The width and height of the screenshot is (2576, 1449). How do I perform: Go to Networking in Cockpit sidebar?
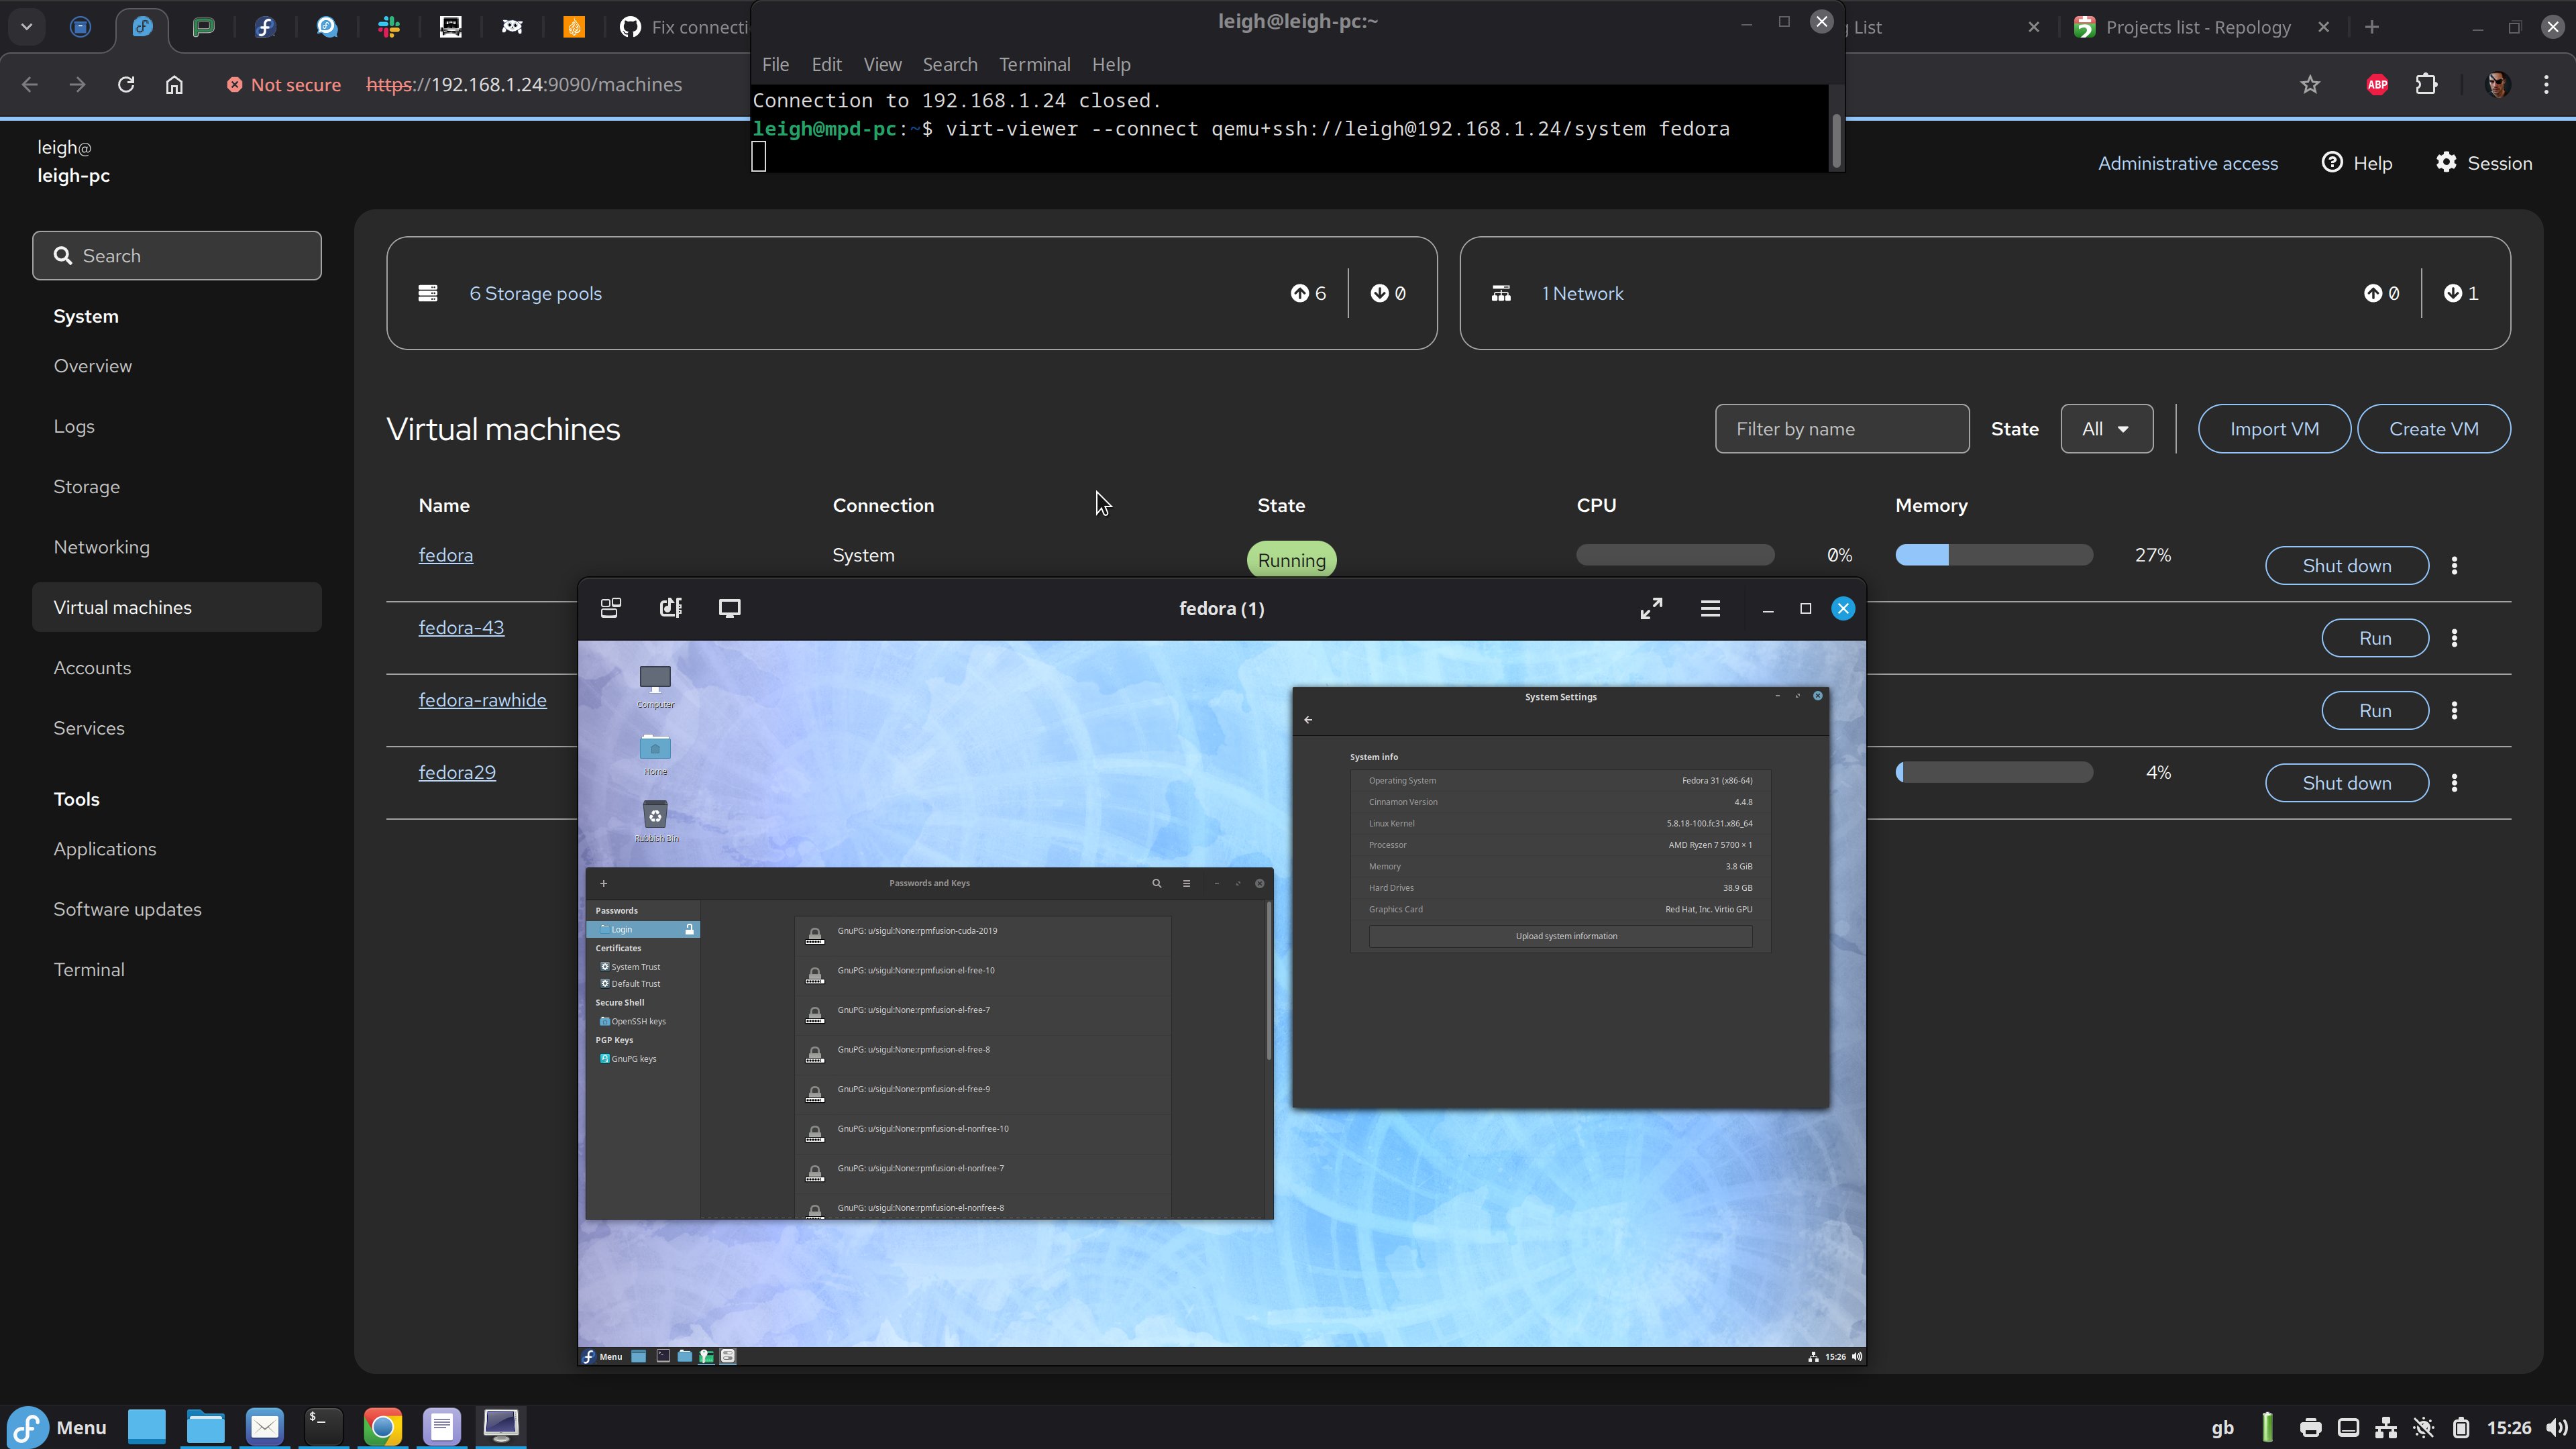pos(102,547)
